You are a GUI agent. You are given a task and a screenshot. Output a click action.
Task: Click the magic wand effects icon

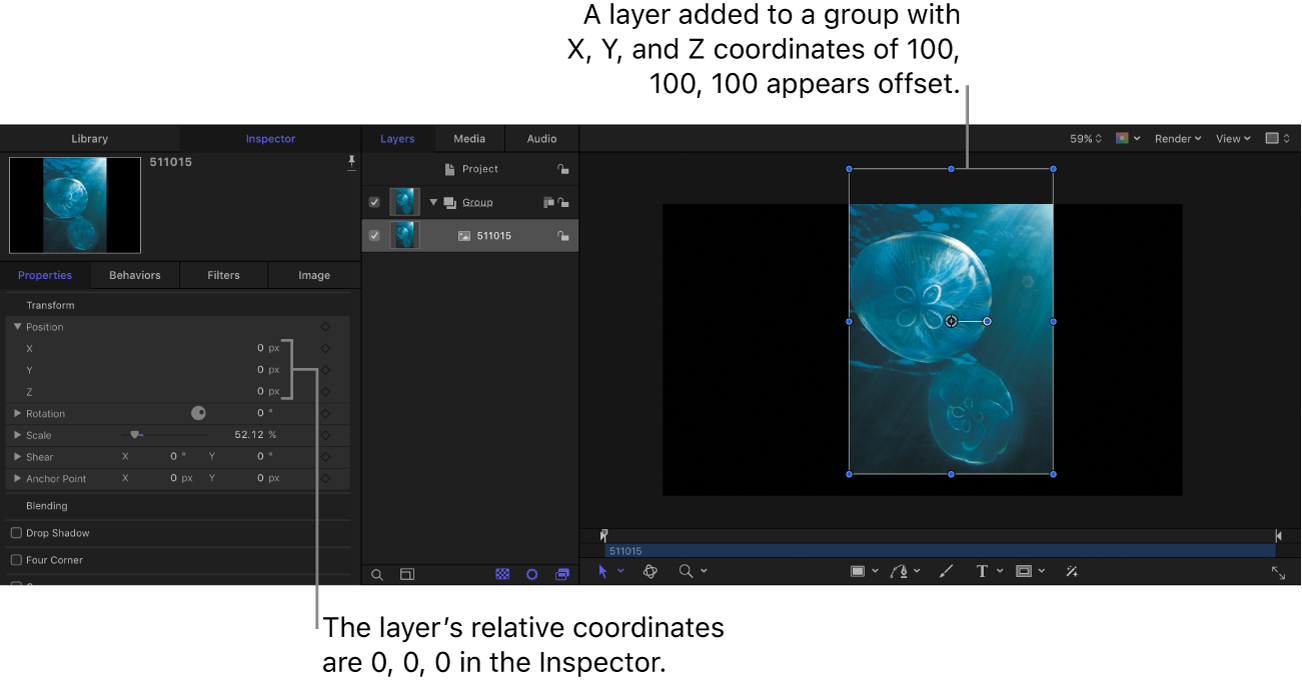1071,571
